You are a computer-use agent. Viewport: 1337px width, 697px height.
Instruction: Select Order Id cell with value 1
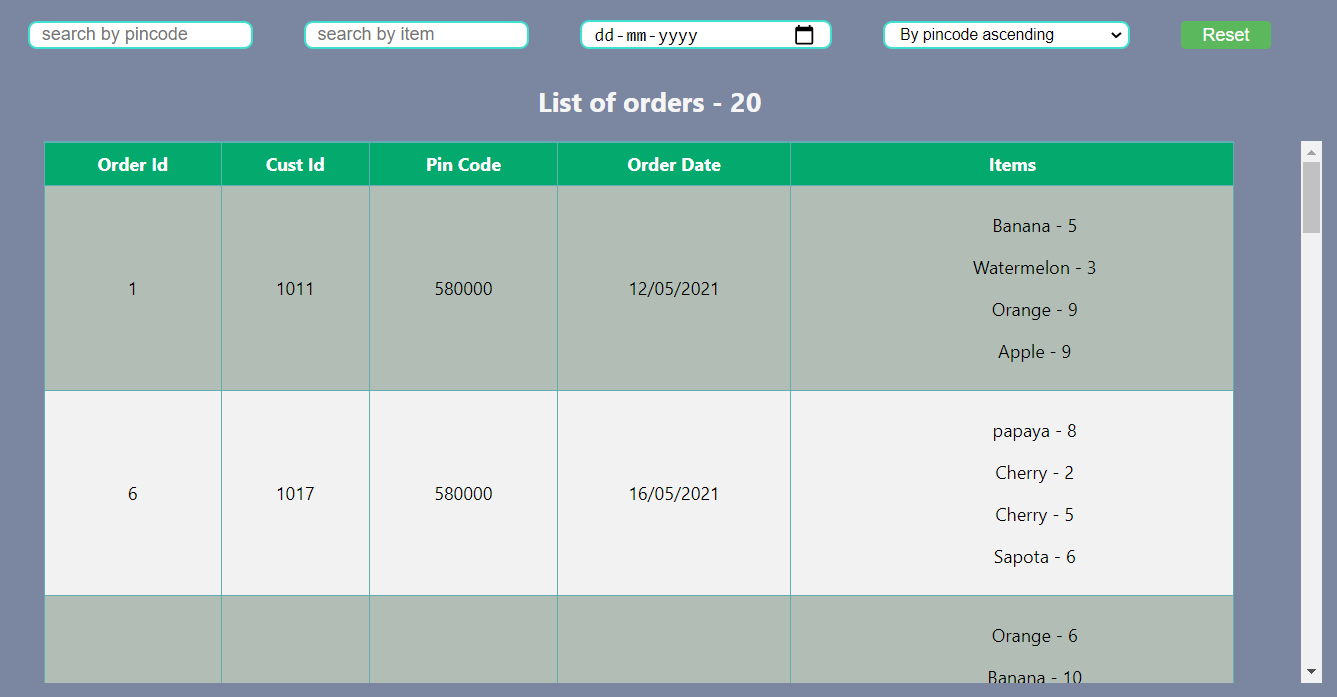[x=133, y=289]
